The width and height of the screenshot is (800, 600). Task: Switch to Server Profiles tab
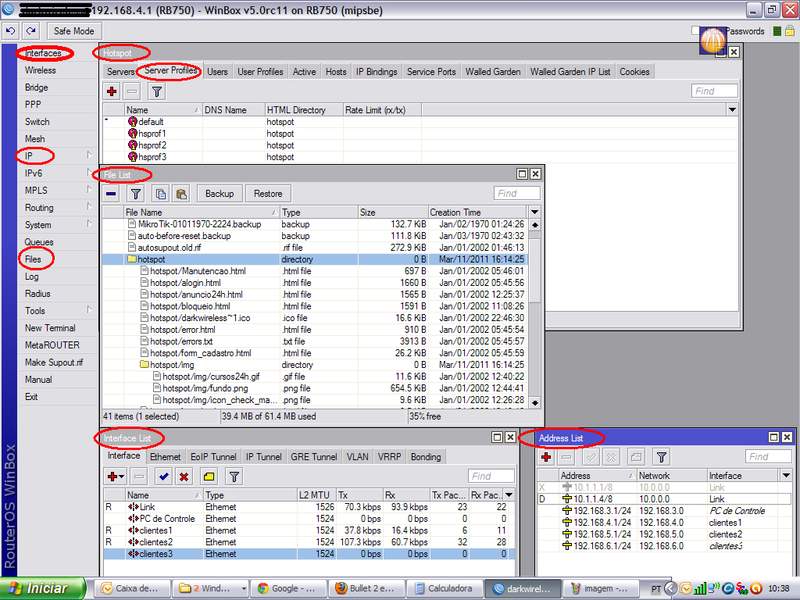pyautogui.click(x=170, y=70)
